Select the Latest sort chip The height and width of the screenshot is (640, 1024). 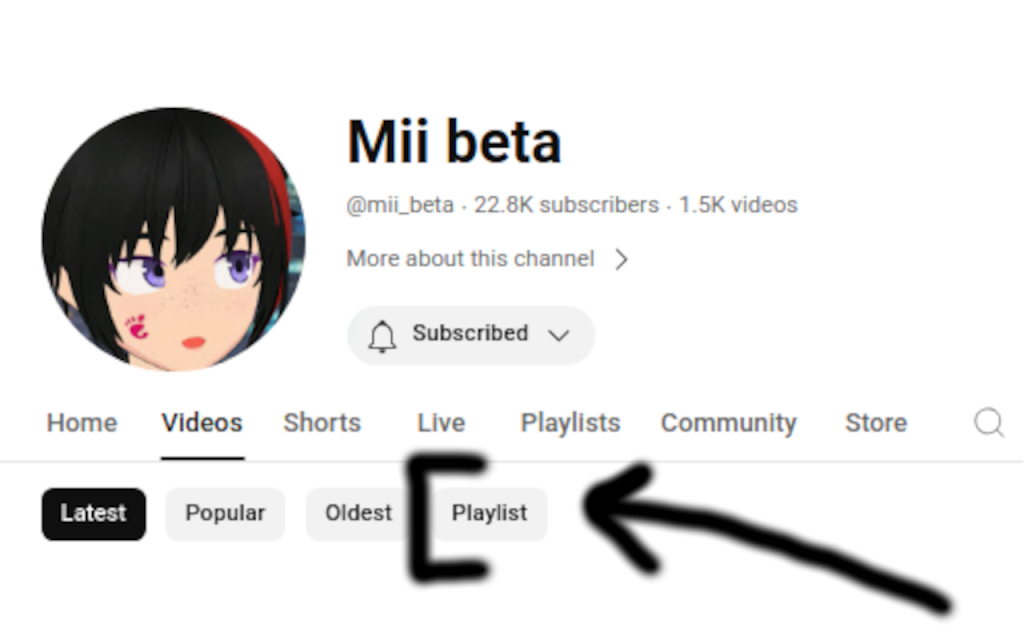click(x=94, y=514)
